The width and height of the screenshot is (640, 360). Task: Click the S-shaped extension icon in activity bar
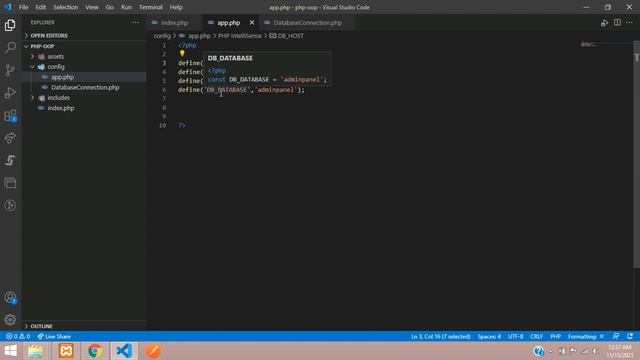[x=10, y=160]
